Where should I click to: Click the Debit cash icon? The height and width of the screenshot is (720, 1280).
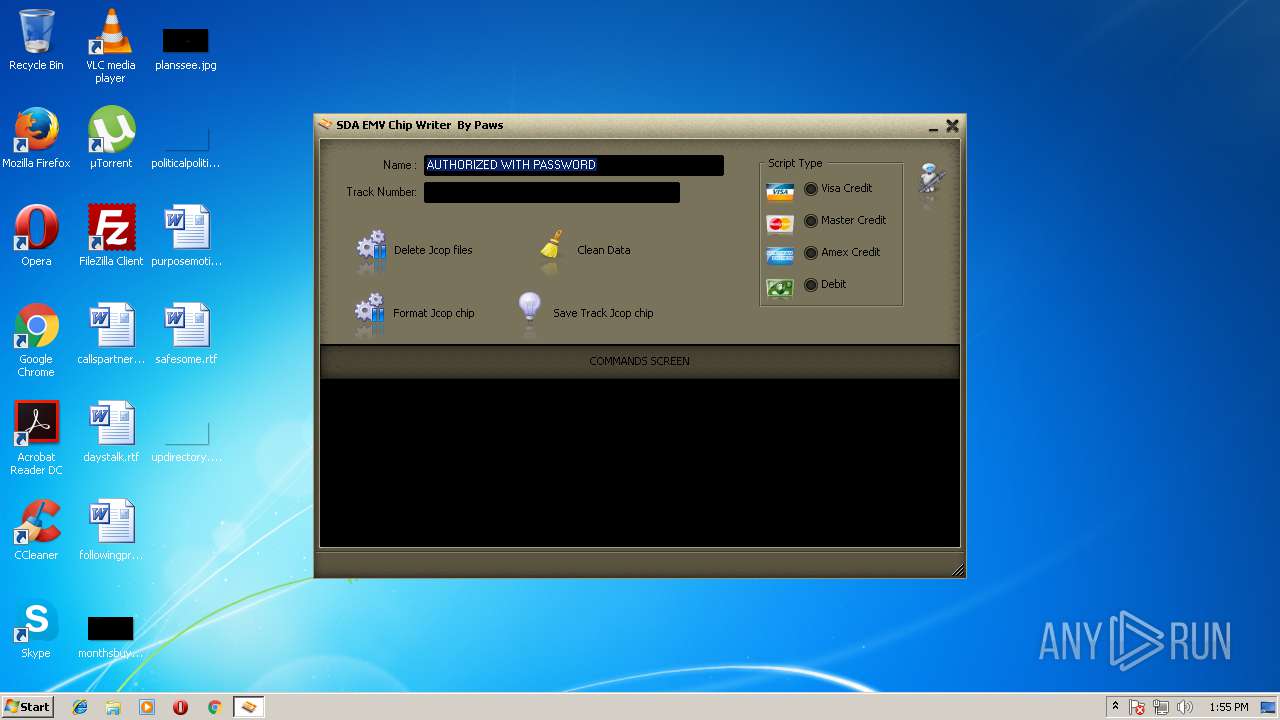coord(780,288)
